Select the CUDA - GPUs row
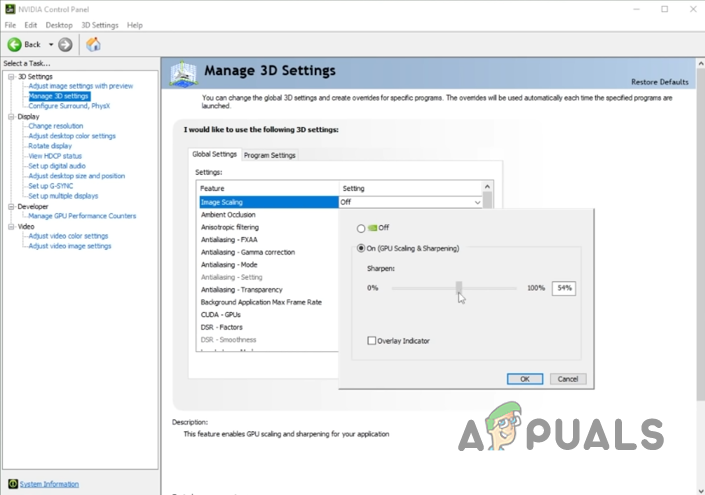705x495 pixels. (x=268, y=315)
